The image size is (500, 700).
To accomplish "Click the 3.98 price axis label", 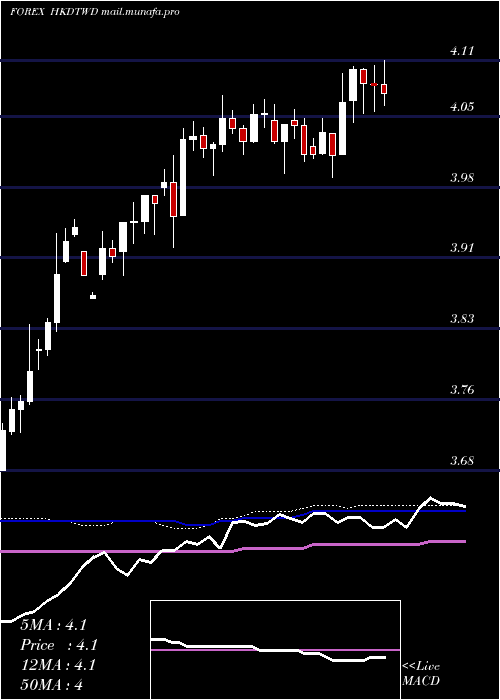I will point(461,178).
